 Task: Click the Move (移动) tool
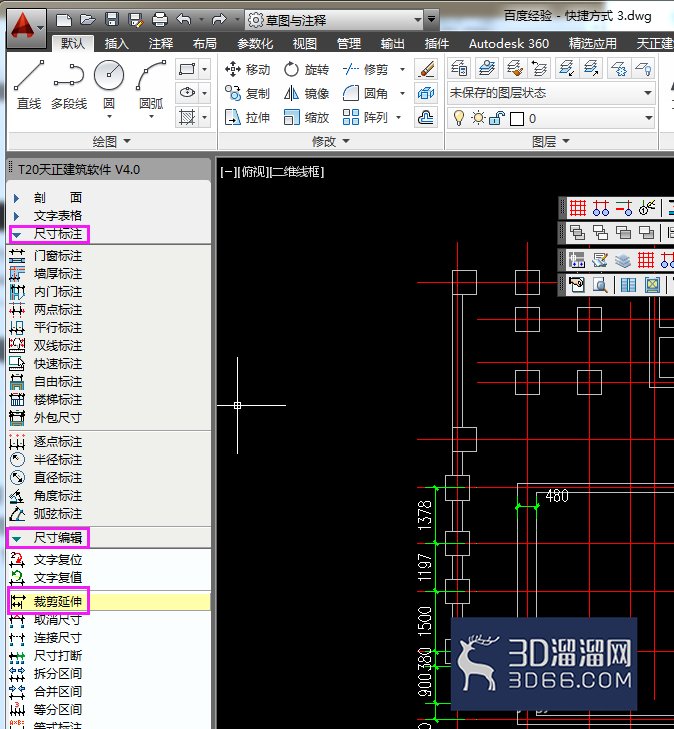[247, 69]
